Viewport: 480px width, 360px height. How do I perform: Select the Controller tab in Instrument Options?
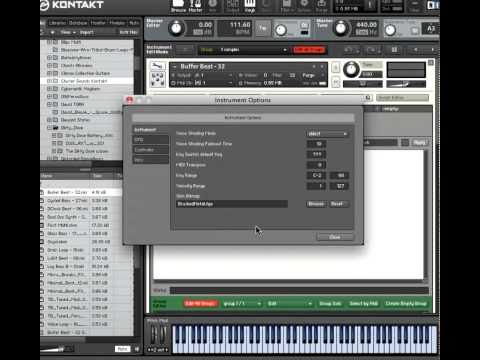click(x=151, y=150)
